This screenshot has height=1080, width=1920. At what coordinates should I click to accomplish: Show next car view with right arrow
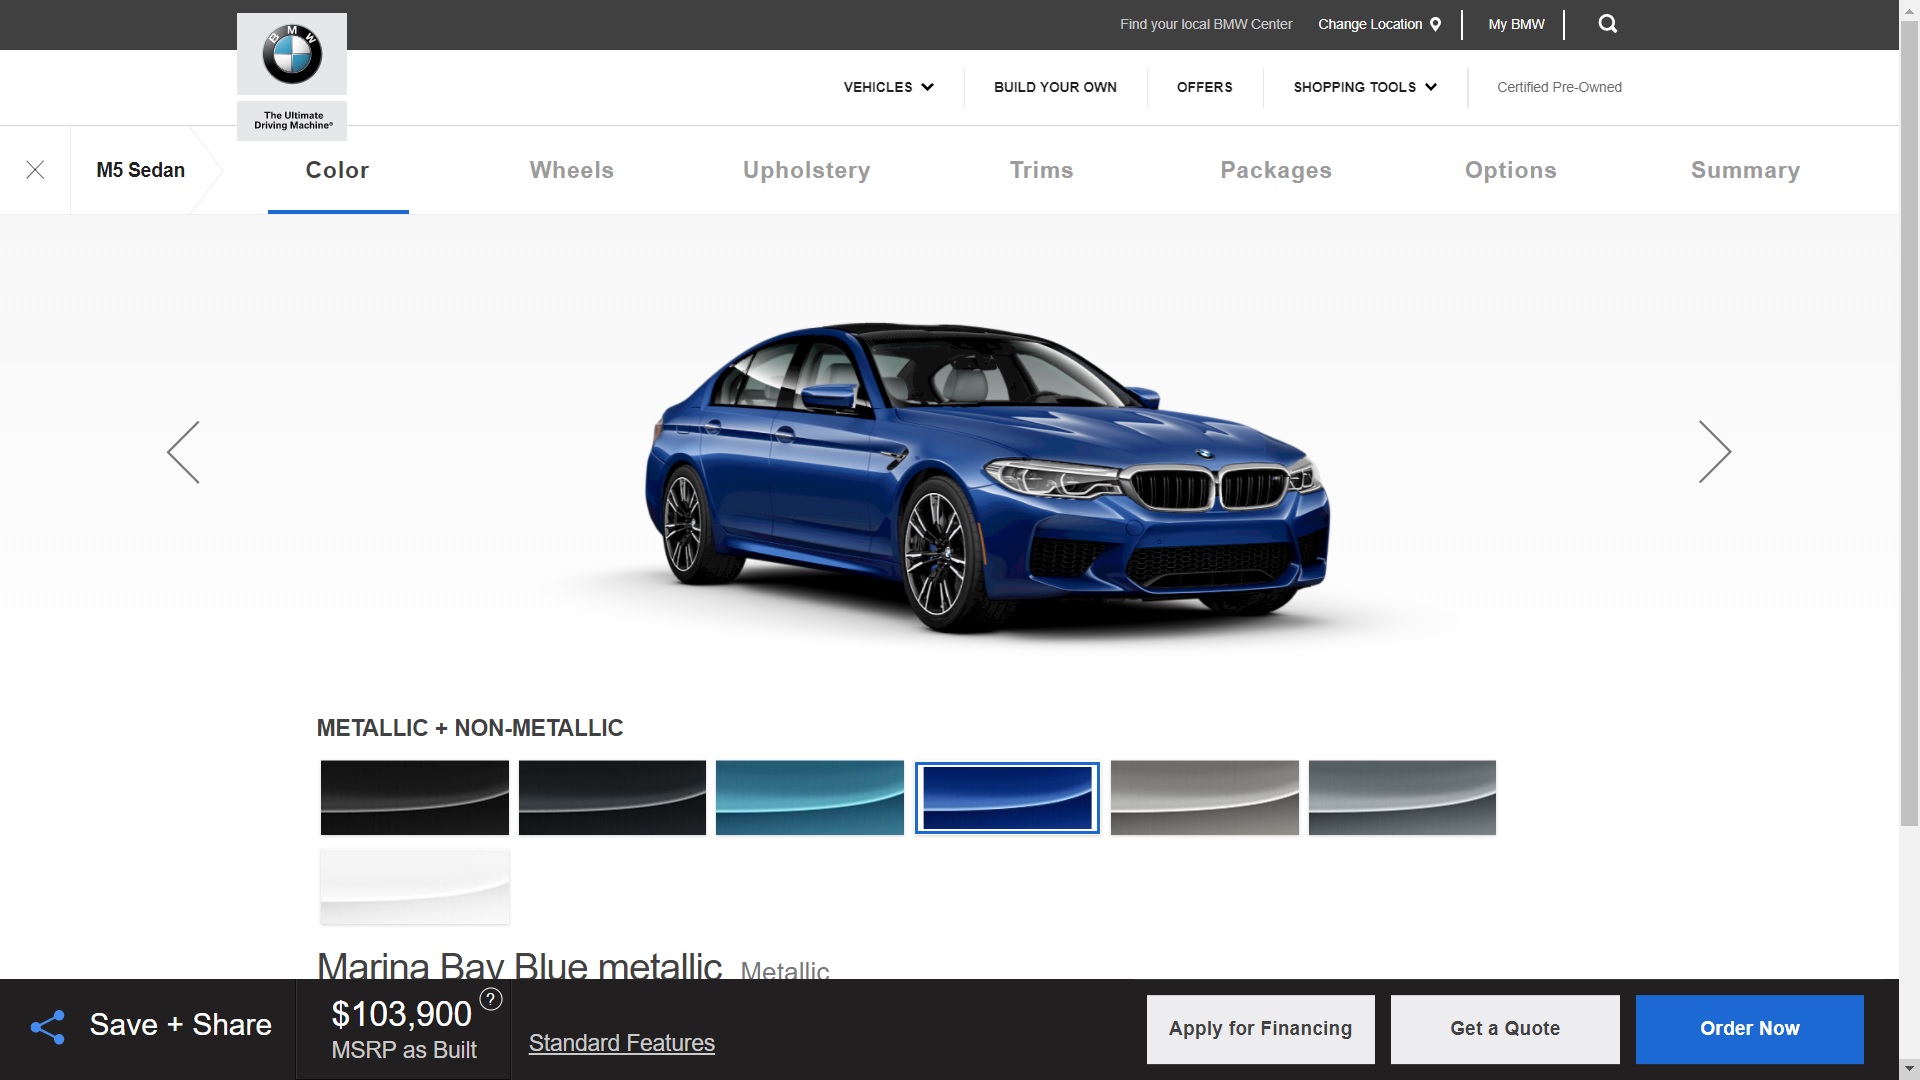click(x=1714, y=452)
